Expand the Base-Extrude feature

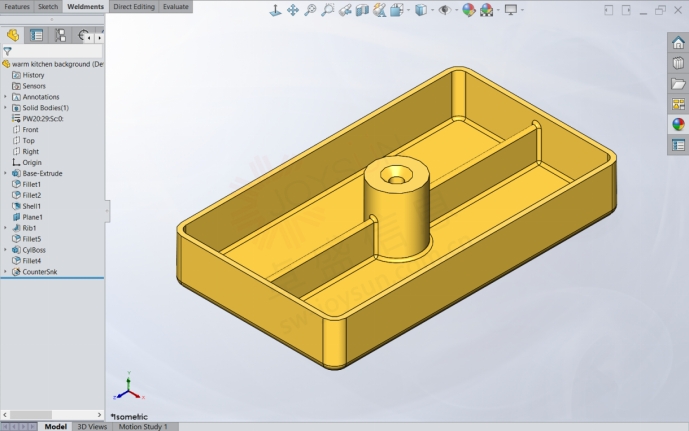tap(5, 173)
